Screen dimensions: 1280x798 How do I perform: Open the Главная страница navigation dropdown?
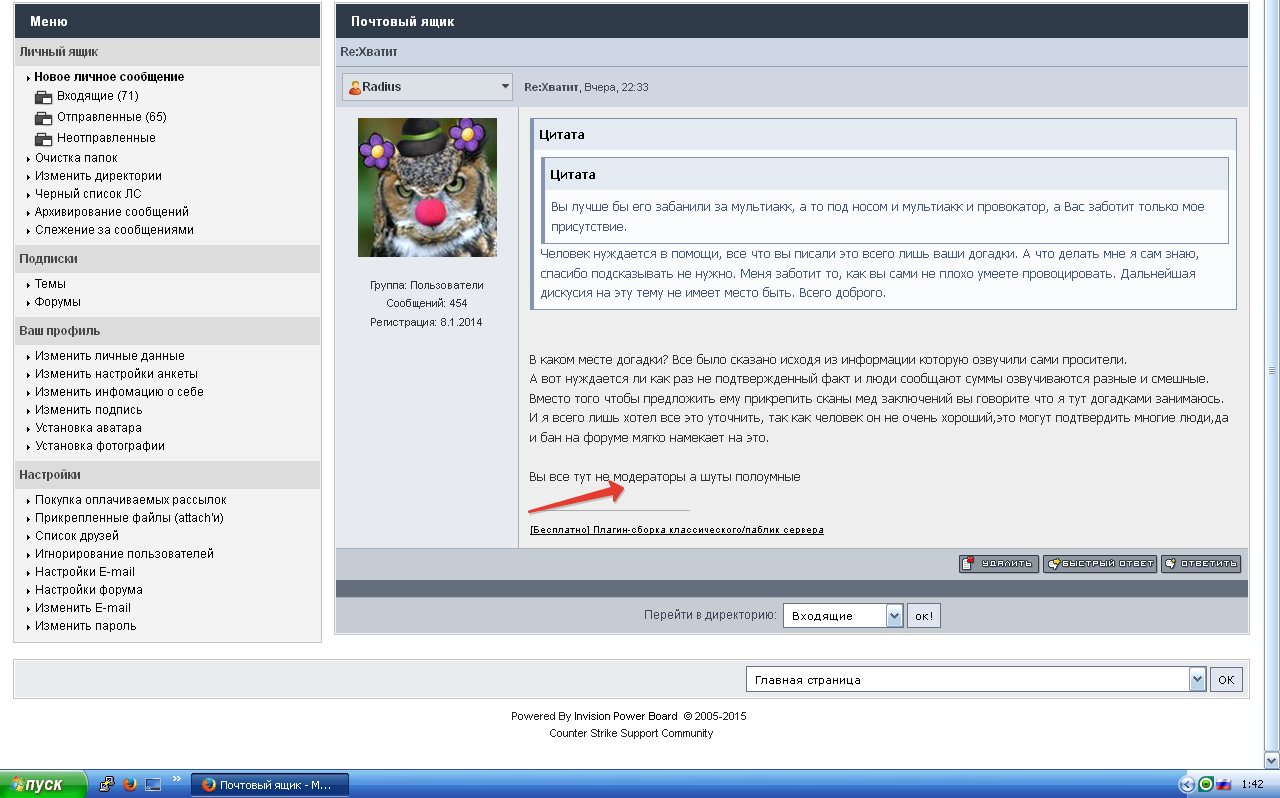976,679
